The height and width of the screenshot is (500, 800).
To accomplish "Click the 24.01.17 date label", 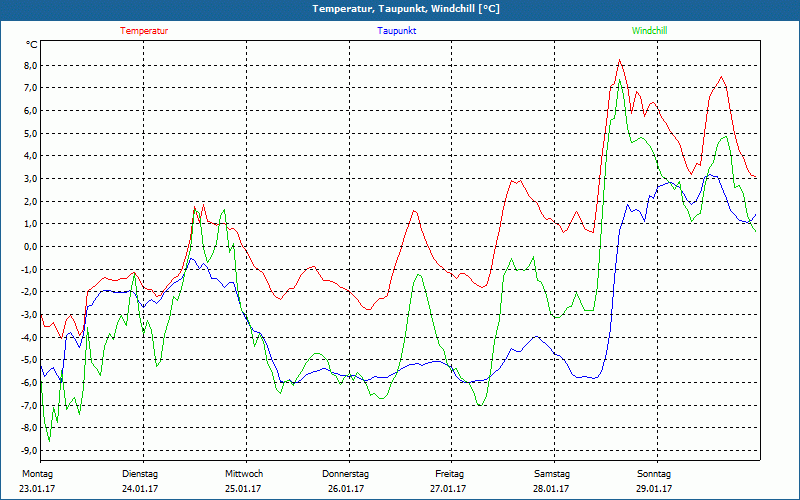I will 140,489.
